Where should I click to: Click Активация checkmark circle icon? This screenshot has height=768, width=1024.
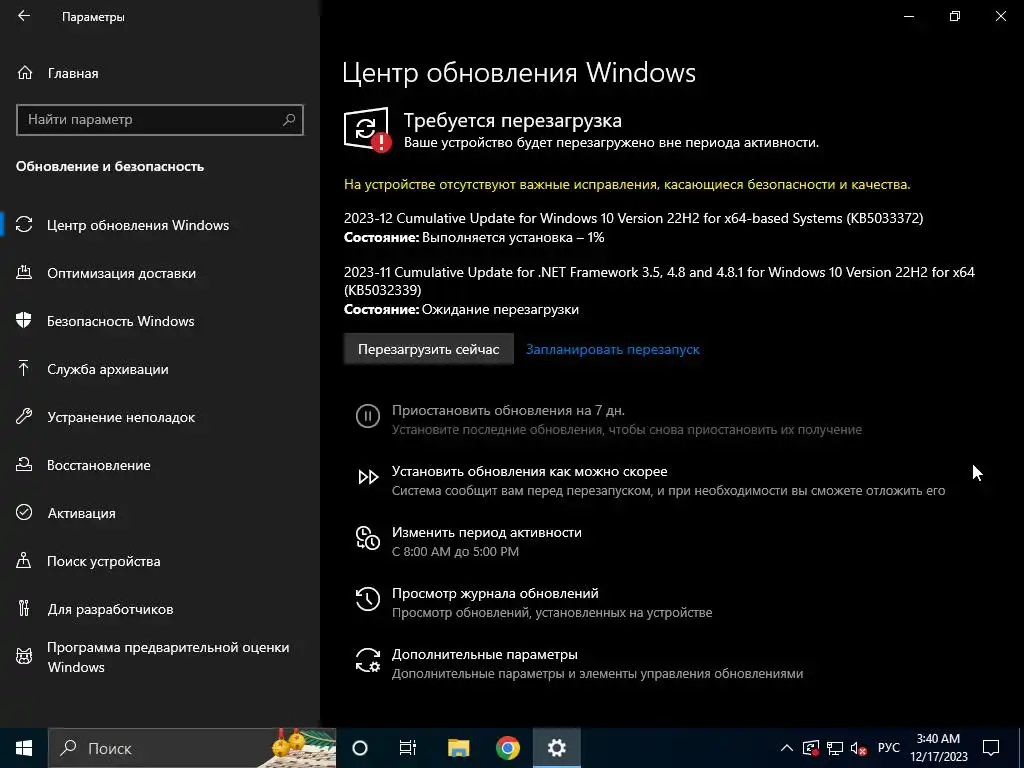point(24,513)
